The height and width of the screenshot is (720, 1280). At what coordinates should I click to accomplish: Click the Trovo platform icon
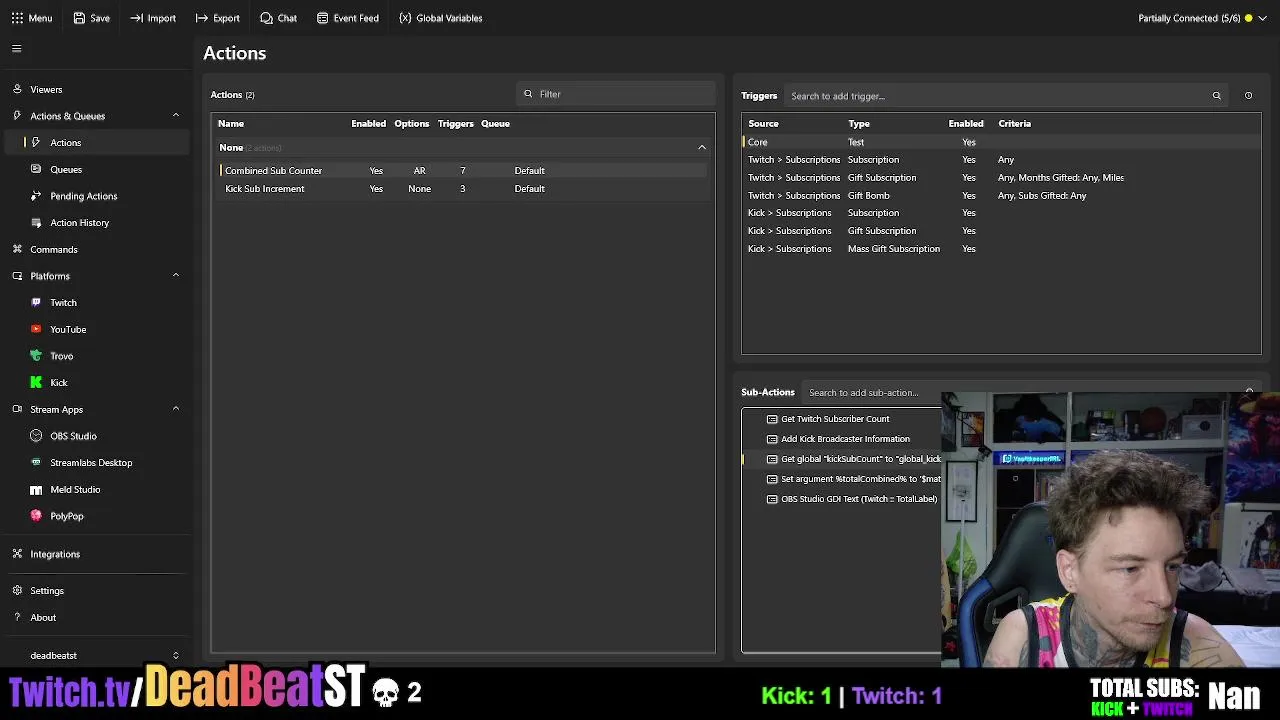36,356
